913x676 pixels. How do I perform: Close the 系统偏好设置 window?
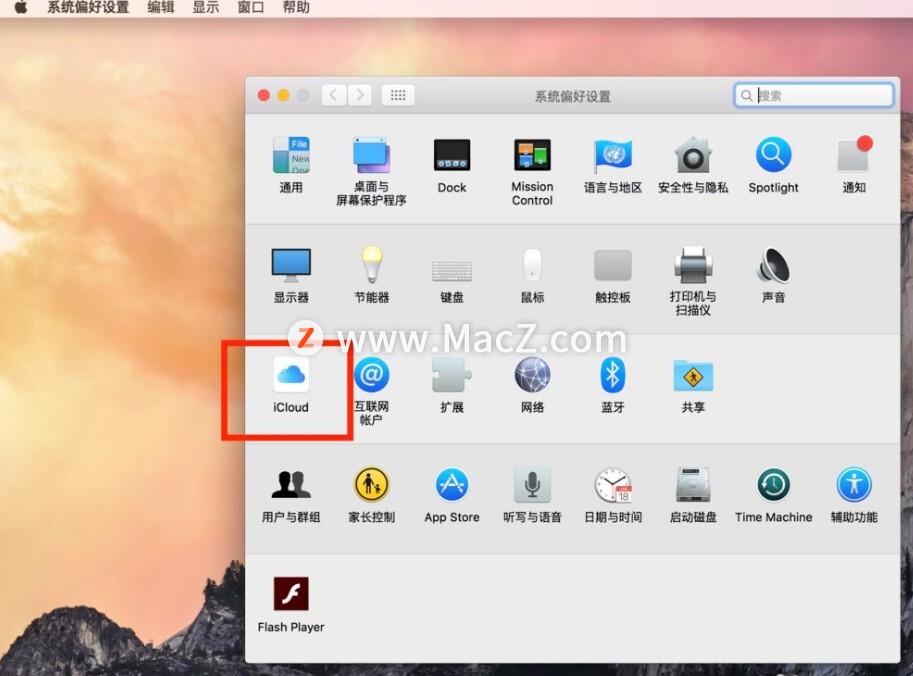click(264, 95)
